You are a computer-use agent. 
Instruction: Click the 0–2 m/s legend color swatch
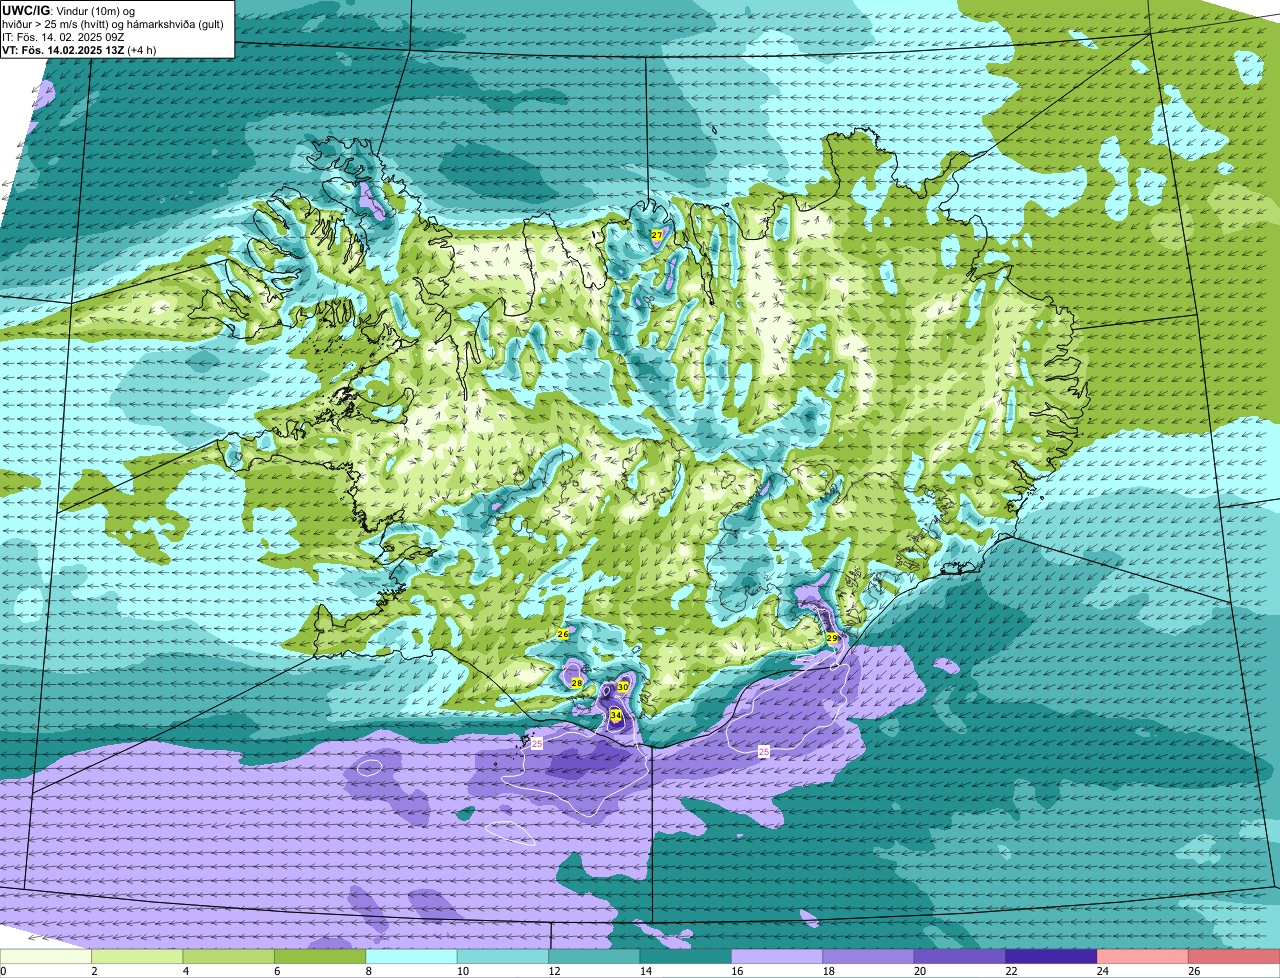point(46,957)
